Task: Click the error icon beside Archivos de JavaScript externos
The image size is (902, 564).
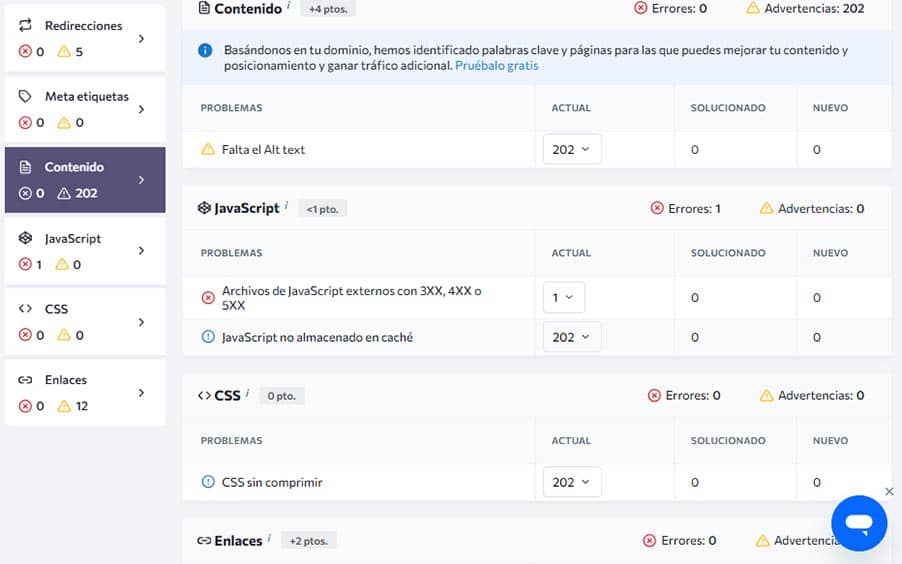Action: [x=208, y=297]
